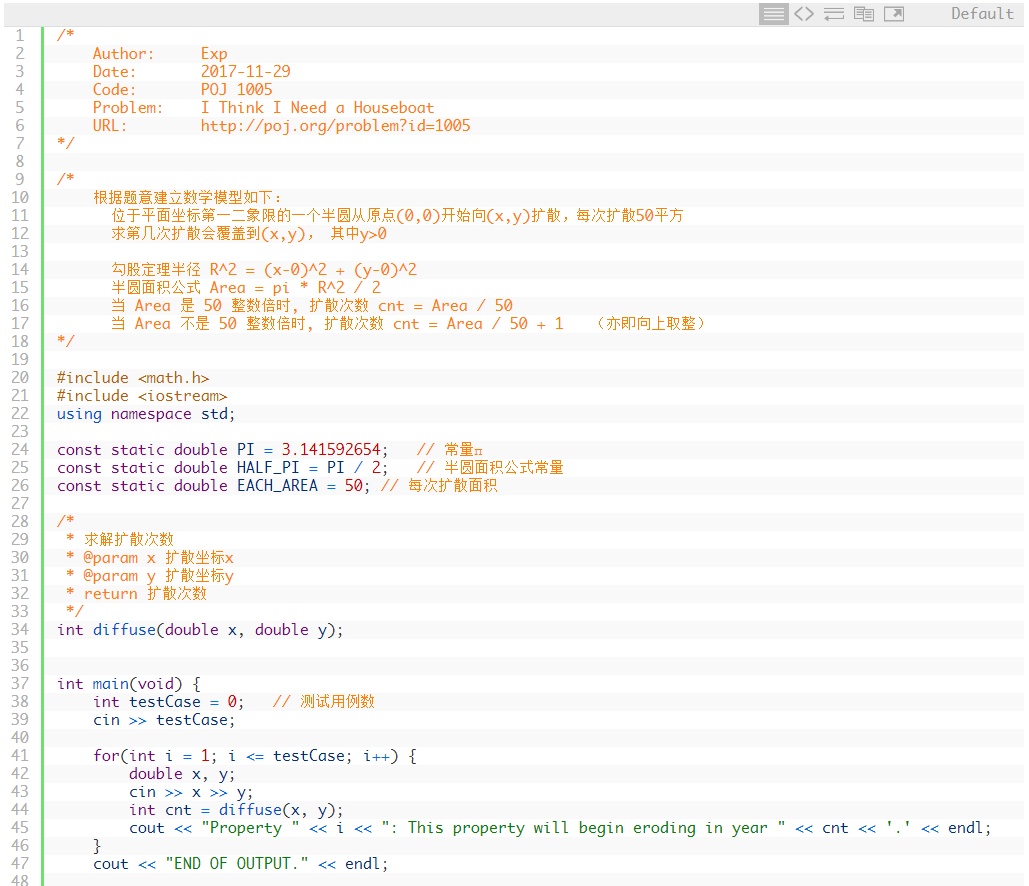Open code in new window icon

(x=894, y=14)
